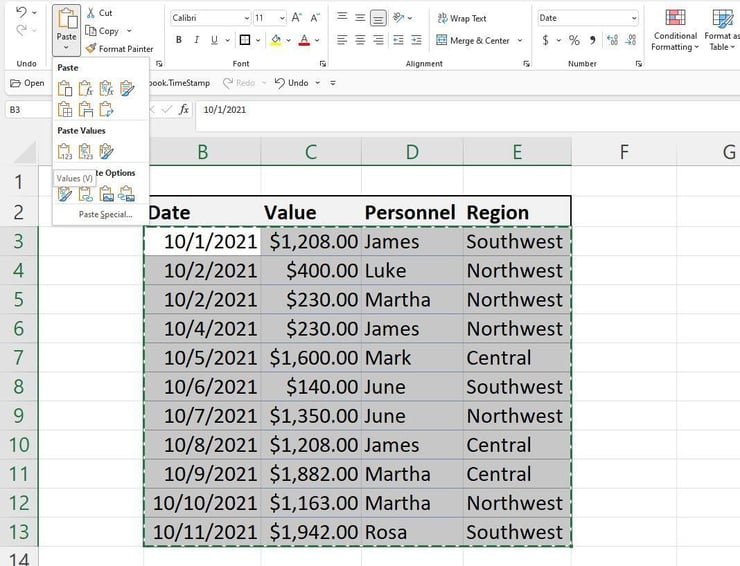Choose the Transpose paste option

click(106, 109)
